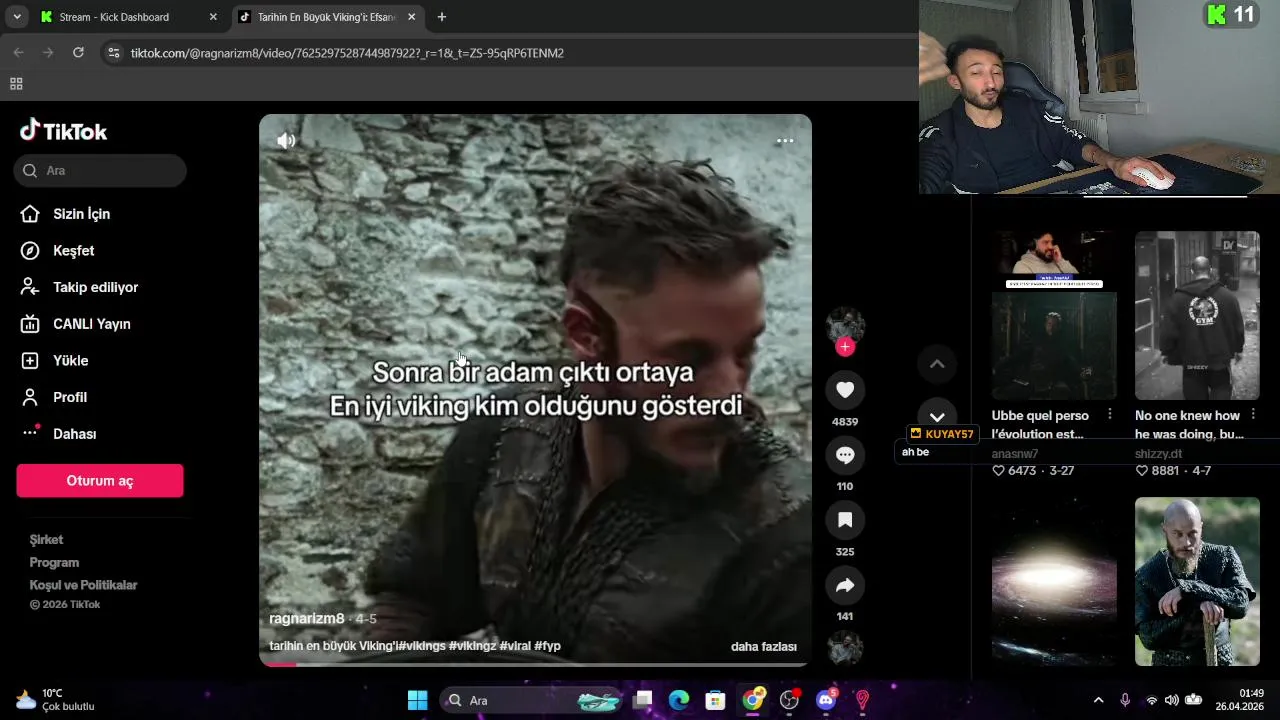Viewport: 1280px width, 720px height.
Task: Follow creator via red plus badge
Action: [845, 347]
